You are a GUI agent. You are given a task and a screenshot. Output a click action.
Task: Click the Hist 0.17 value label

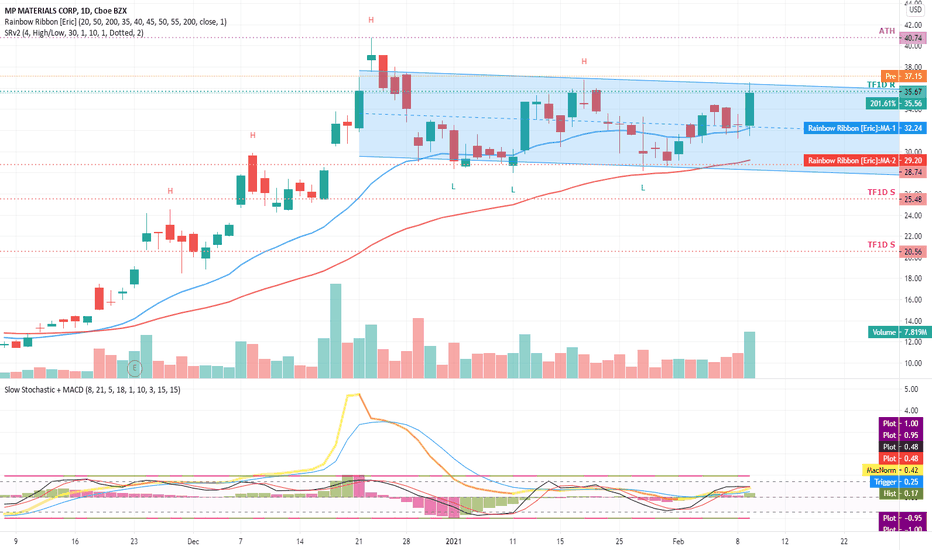click(x=900, y=494)
